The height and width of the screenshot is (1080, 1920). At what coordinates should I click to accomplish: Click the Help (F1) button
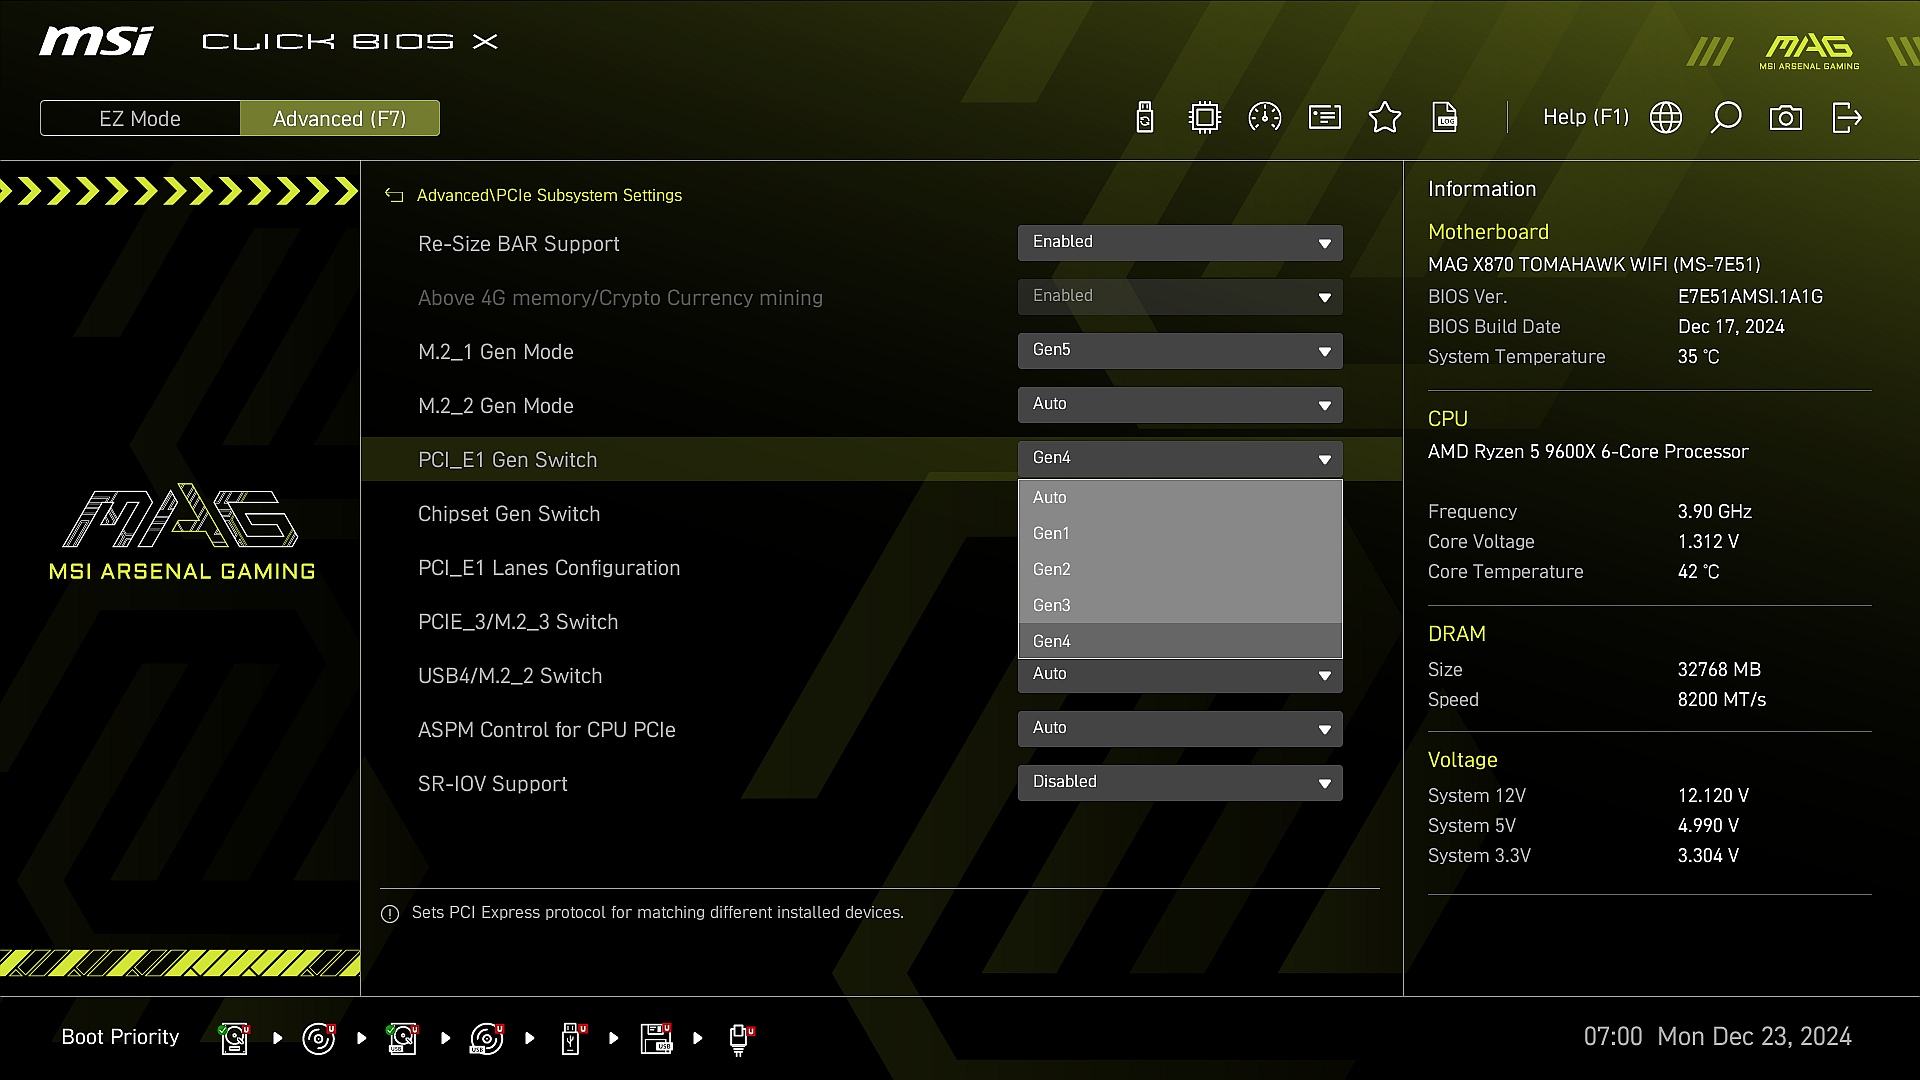pos(1585,118)
